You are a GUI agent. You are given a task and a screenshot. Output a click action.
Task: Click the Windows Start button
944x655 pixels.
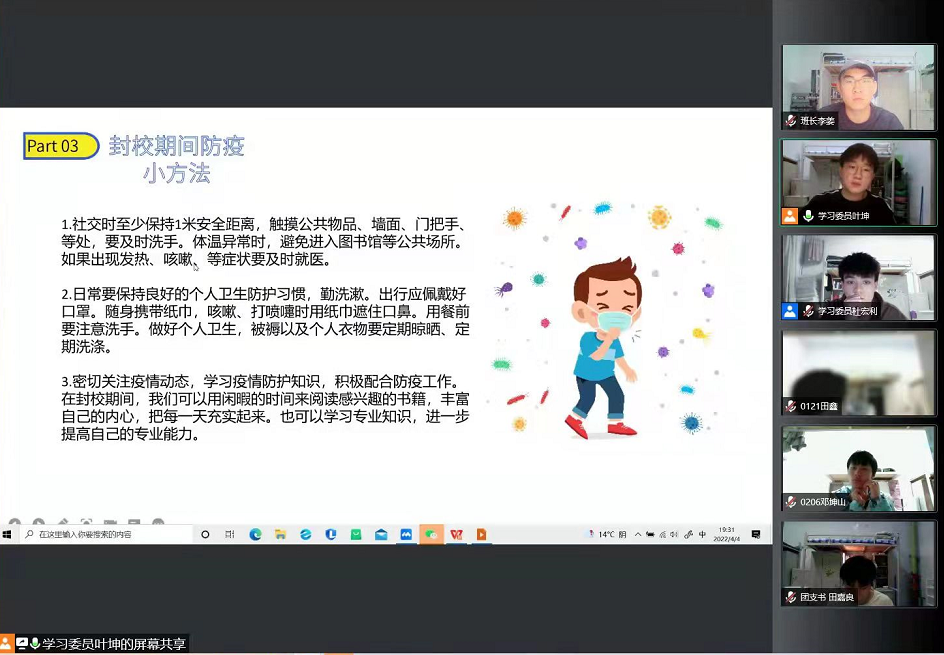(x=6, y=535)
